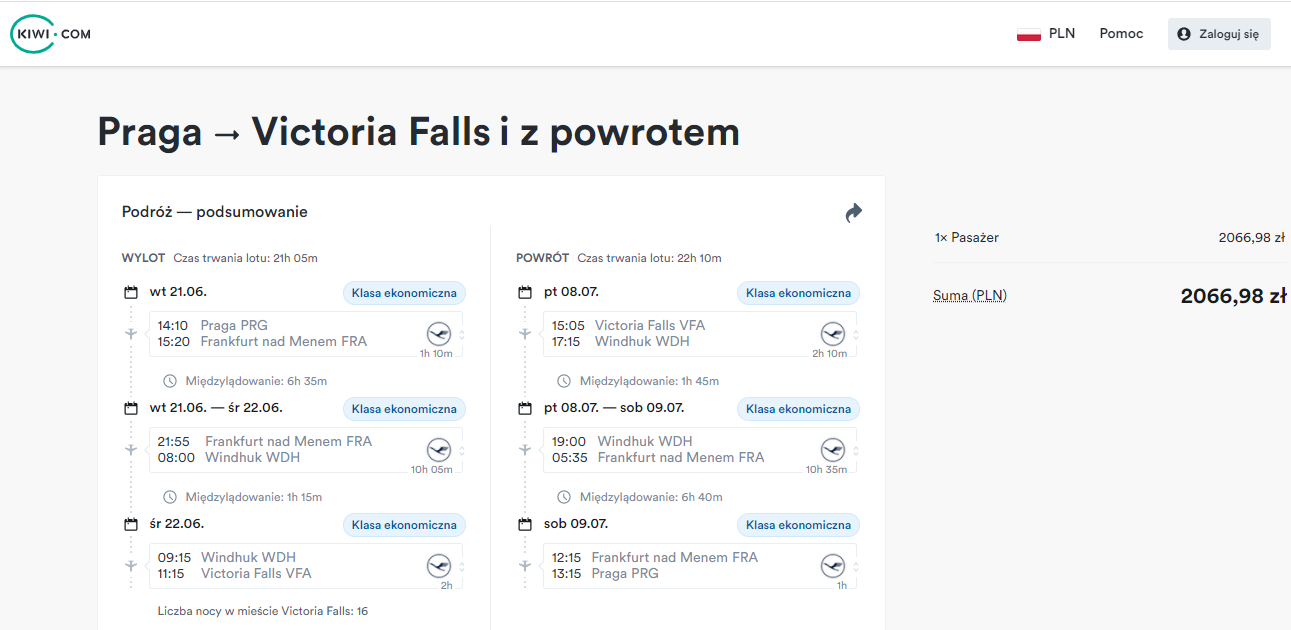Click Lufthansa logo on 19:00 Windhuk–Frankfurt flight
The image size is (1291, 630).
tap(832, 450)
